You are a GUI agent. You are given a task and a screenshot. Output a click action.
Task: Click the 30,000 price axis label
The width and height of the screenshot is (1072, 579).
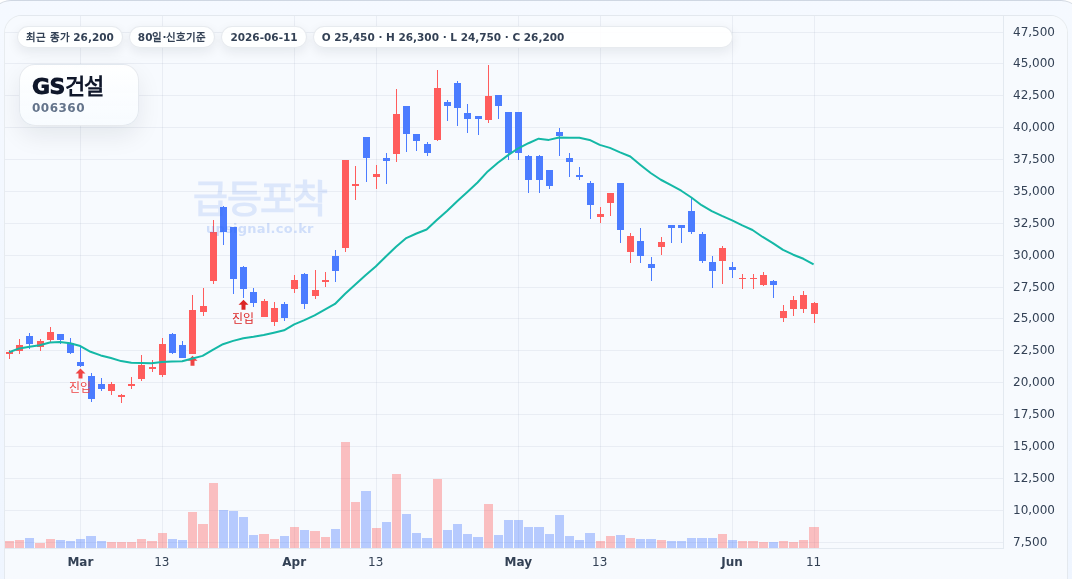(1034, 254)
